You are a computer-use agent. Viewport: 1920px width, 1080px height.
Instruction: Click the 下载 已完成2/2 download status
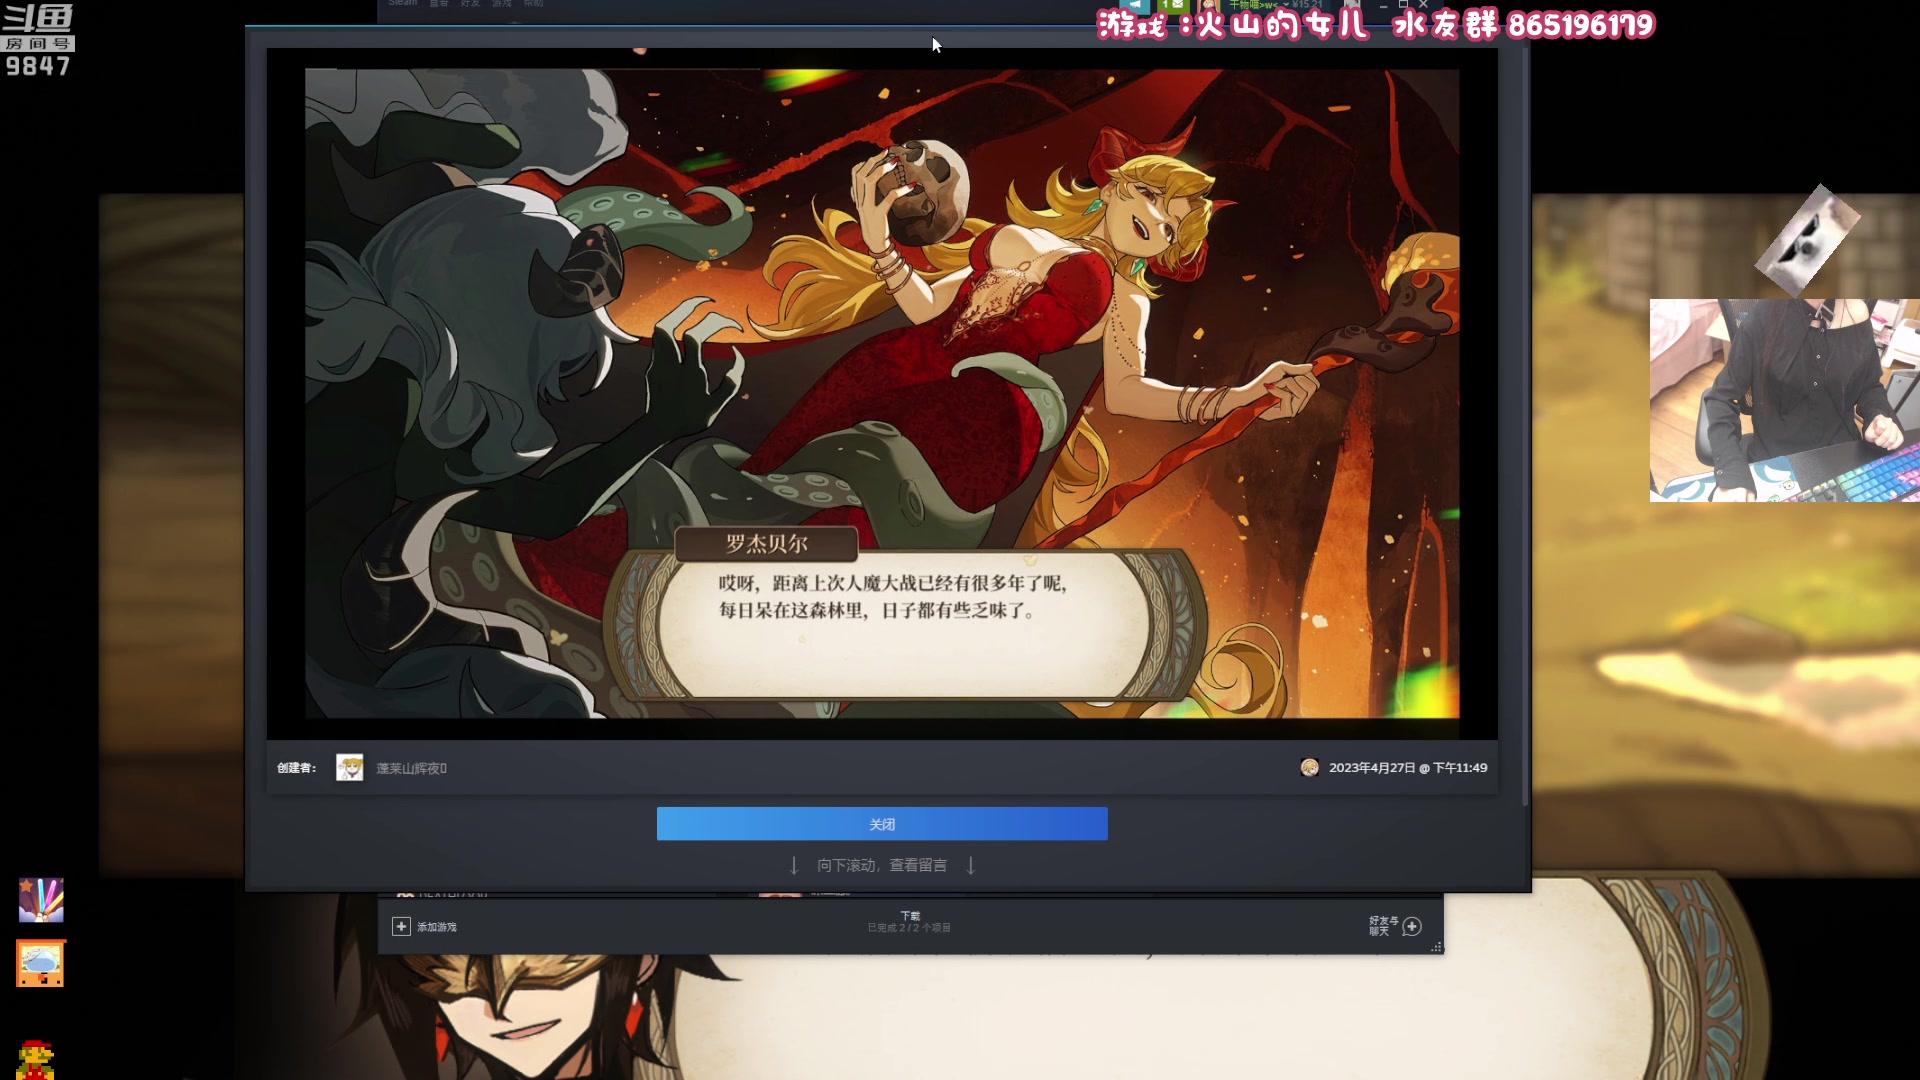pyautogui.click(x=911, y=921)
